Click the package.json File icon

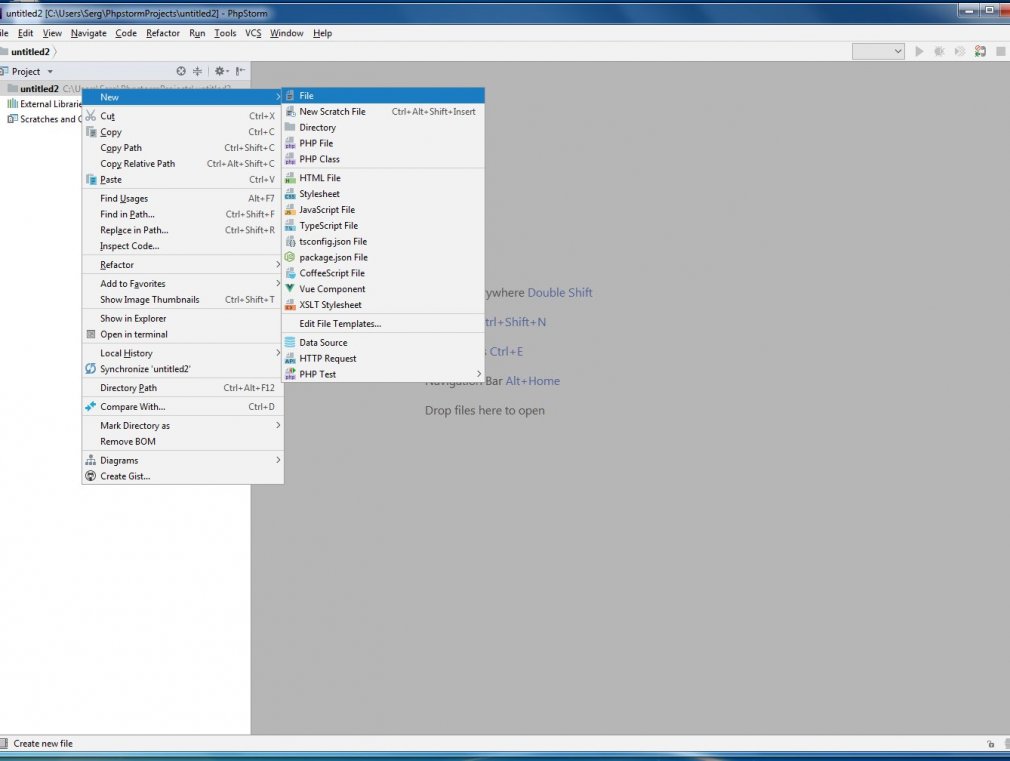[x=290, y=257]
